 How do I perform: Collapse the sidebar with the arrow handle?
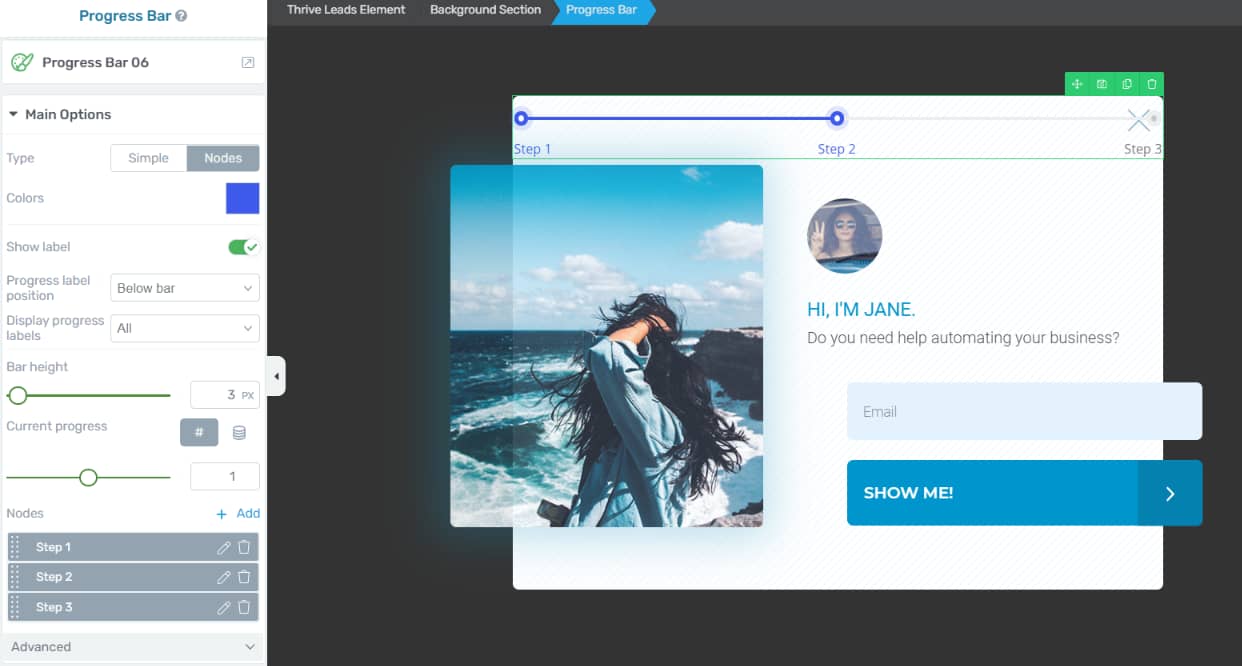[277, 376]
